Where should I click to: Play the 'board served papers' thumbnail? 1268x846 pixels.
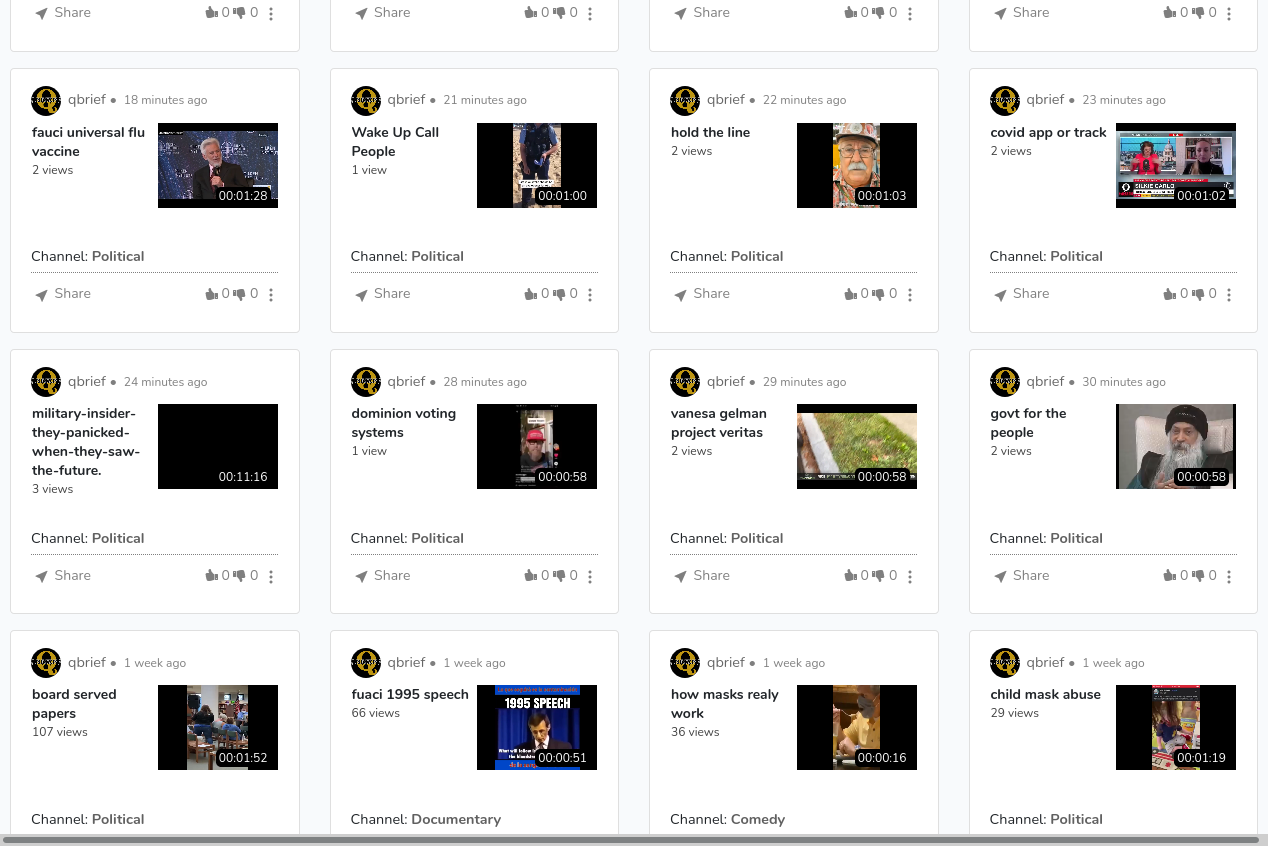click(218, 727)
